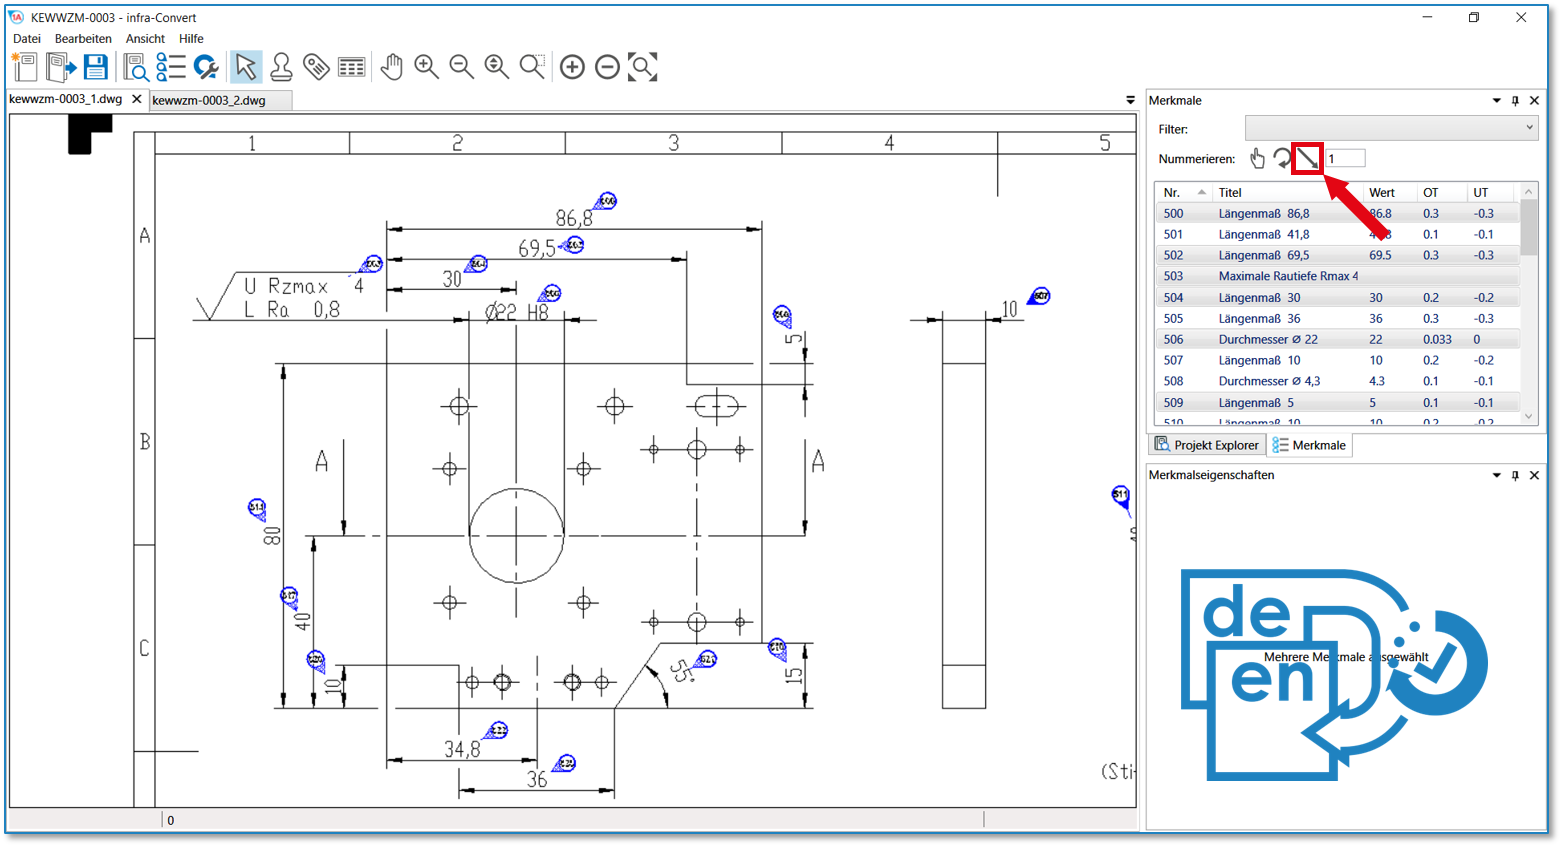Screen dimensions: 1562x847
Task: Select the stamp tool in the toolbar
Action: click(281, 67)
